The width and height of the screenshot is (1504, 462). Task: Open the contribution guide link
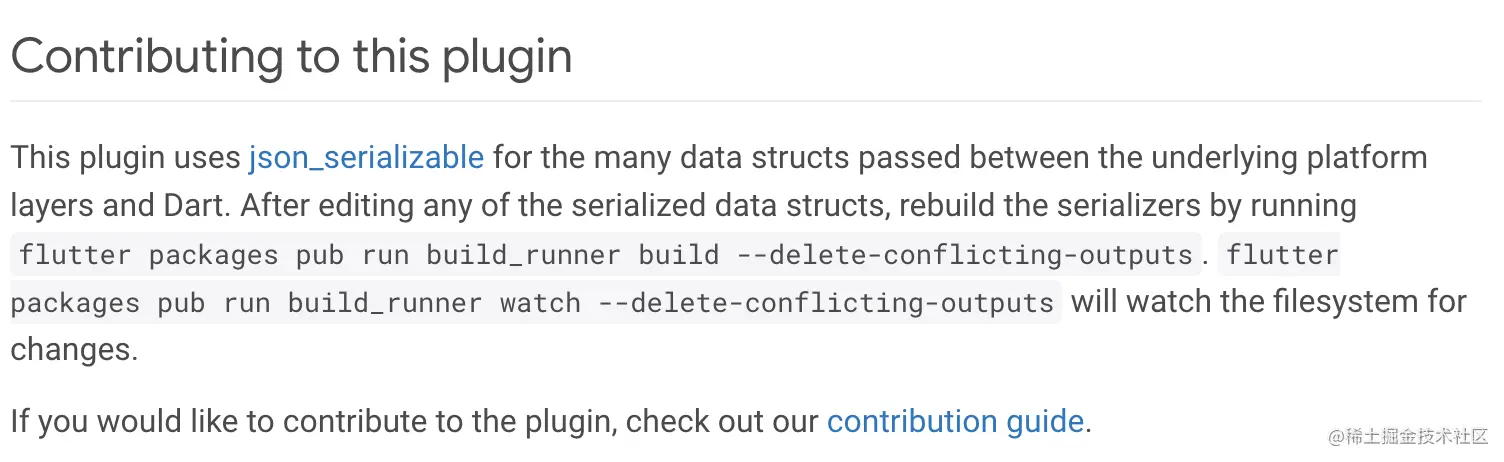[x=955, y=421]
